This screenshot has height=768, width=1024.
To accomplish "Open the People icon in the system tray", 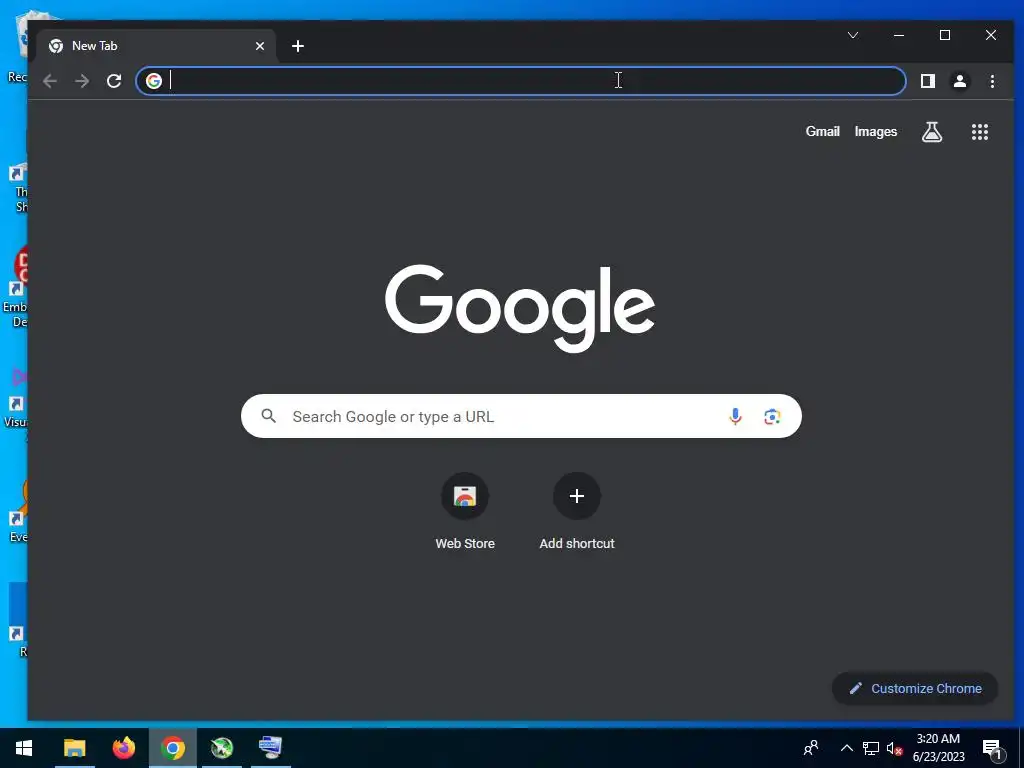I will (x=811, y=748).
